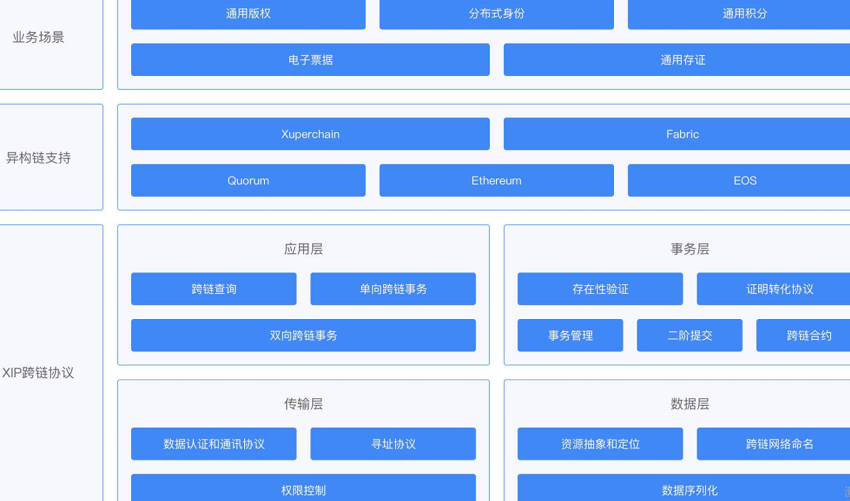The image size is (850, 501).
Task: Click the Quorum block
Action: coord(248,181)
